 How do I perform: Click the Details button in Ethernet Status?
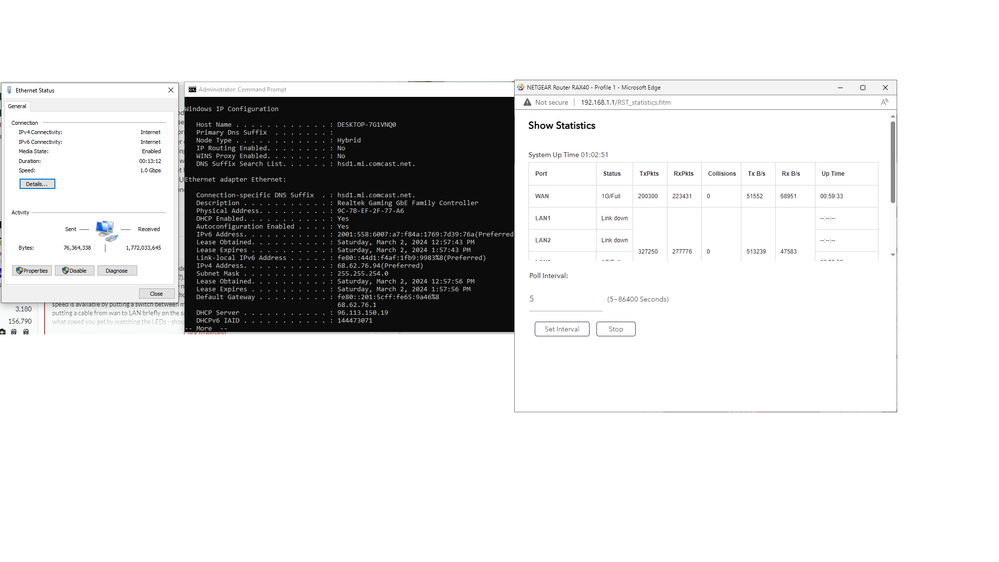[37, 184]
